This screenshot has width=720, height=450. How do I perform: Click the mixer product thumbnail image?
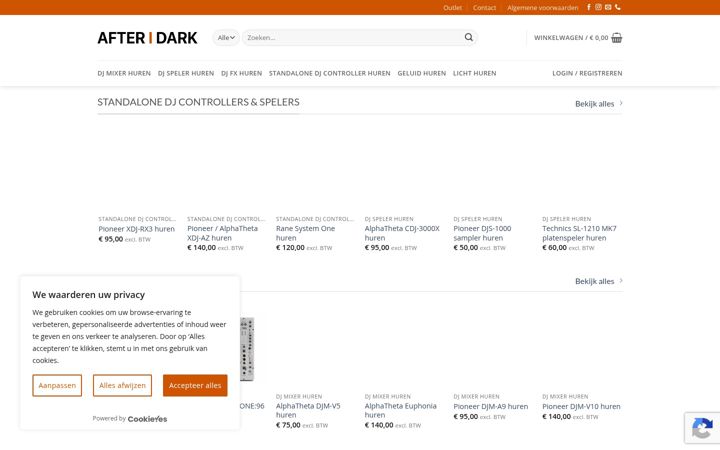[247, 349]
